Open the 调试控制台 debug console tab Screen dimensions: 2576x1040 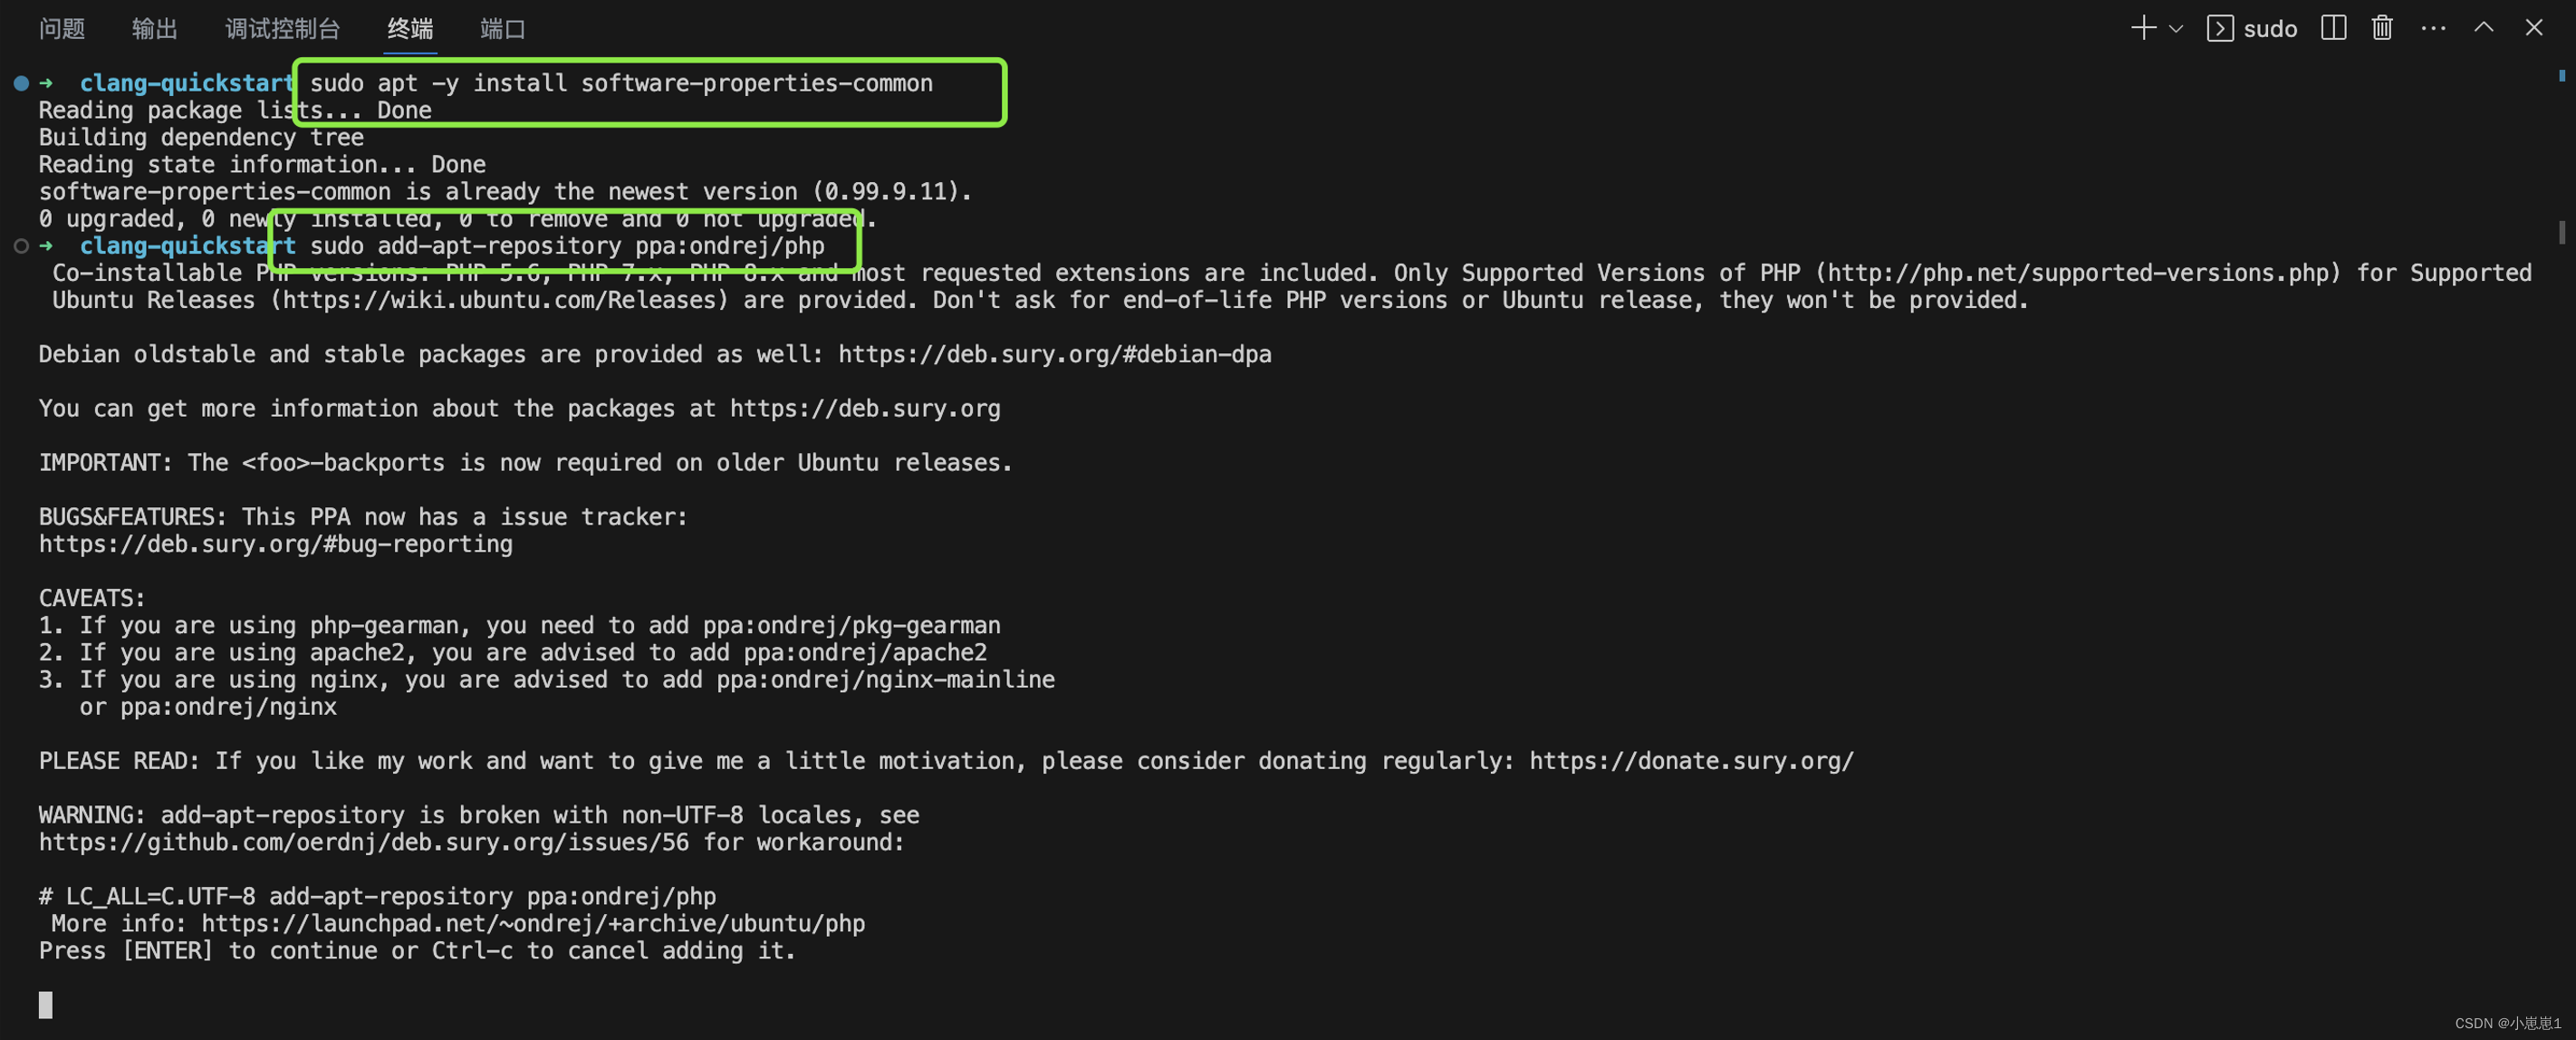click(283, 28)
